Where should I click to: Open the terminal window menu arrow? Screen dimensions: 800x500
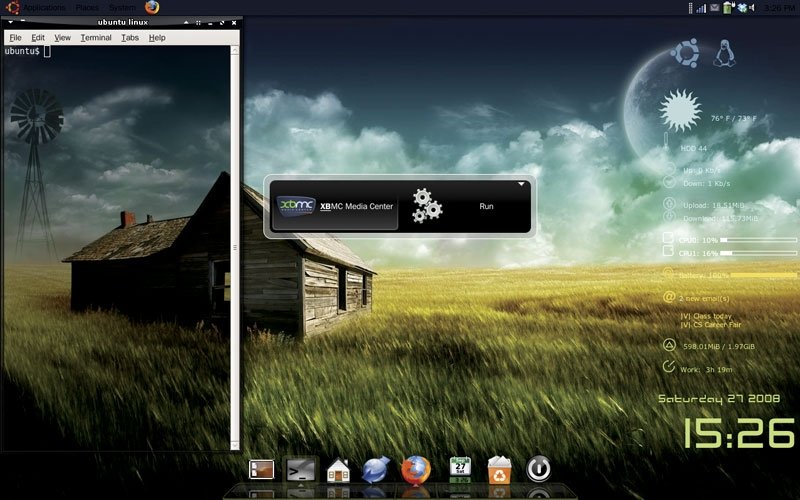[10, 22]
